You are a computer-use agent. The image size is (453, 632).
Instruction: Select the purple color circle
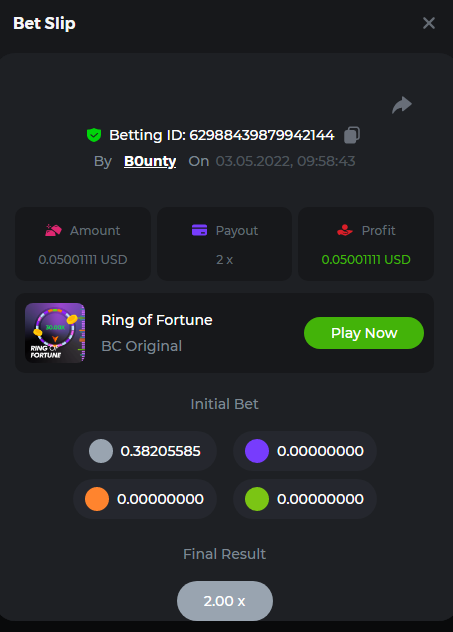(257, 451)
